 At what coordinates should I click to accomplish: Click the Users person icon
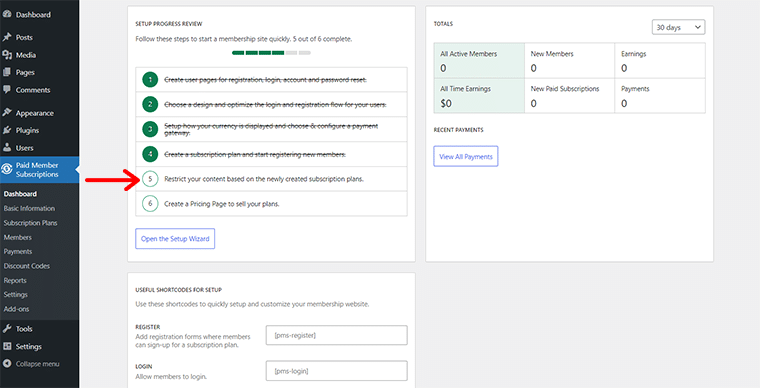click(7, 148)
